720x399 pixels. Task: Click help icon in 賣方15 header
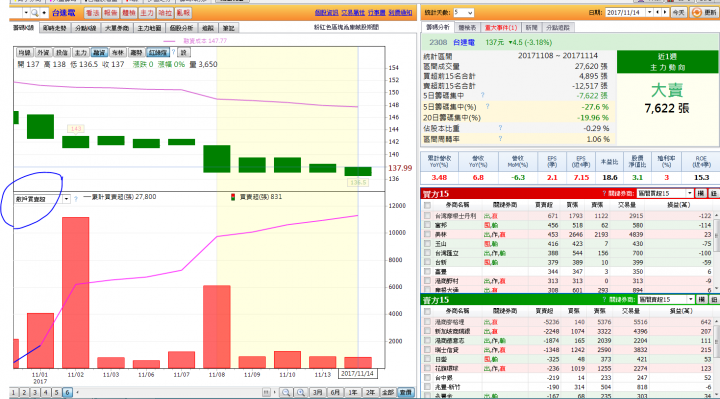(x=604, y=299)
